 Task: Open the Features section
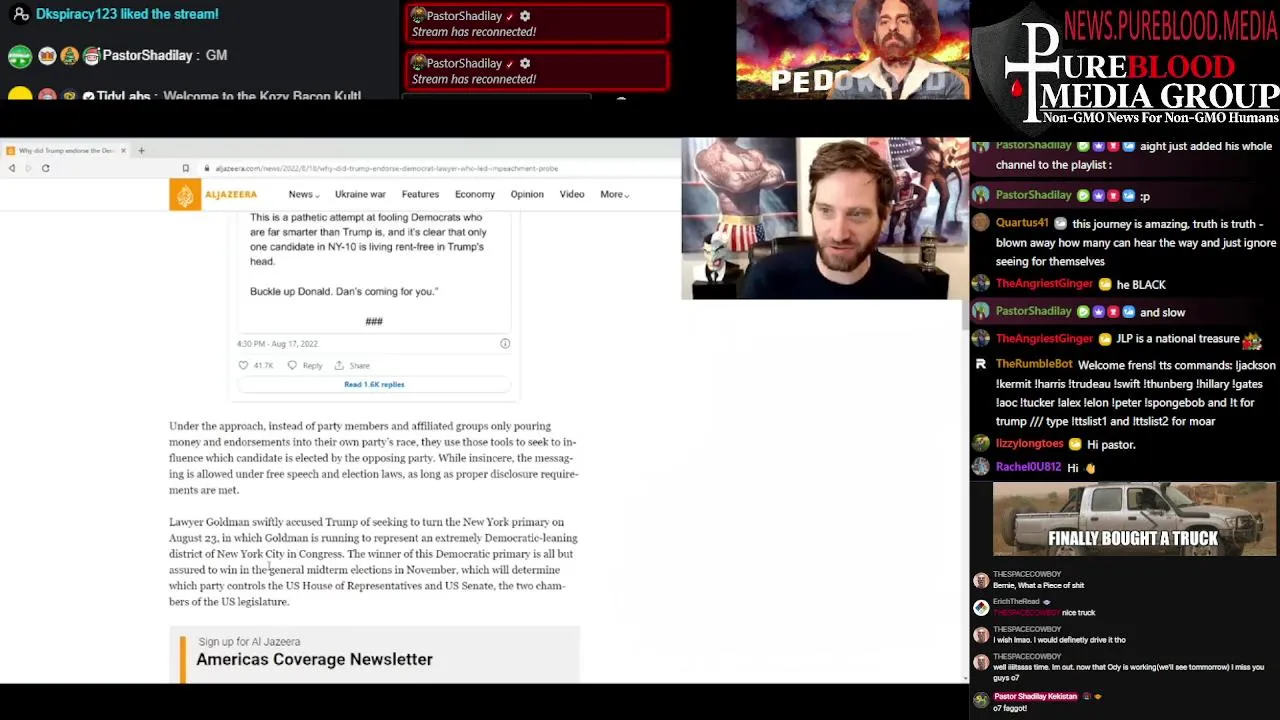420,194
